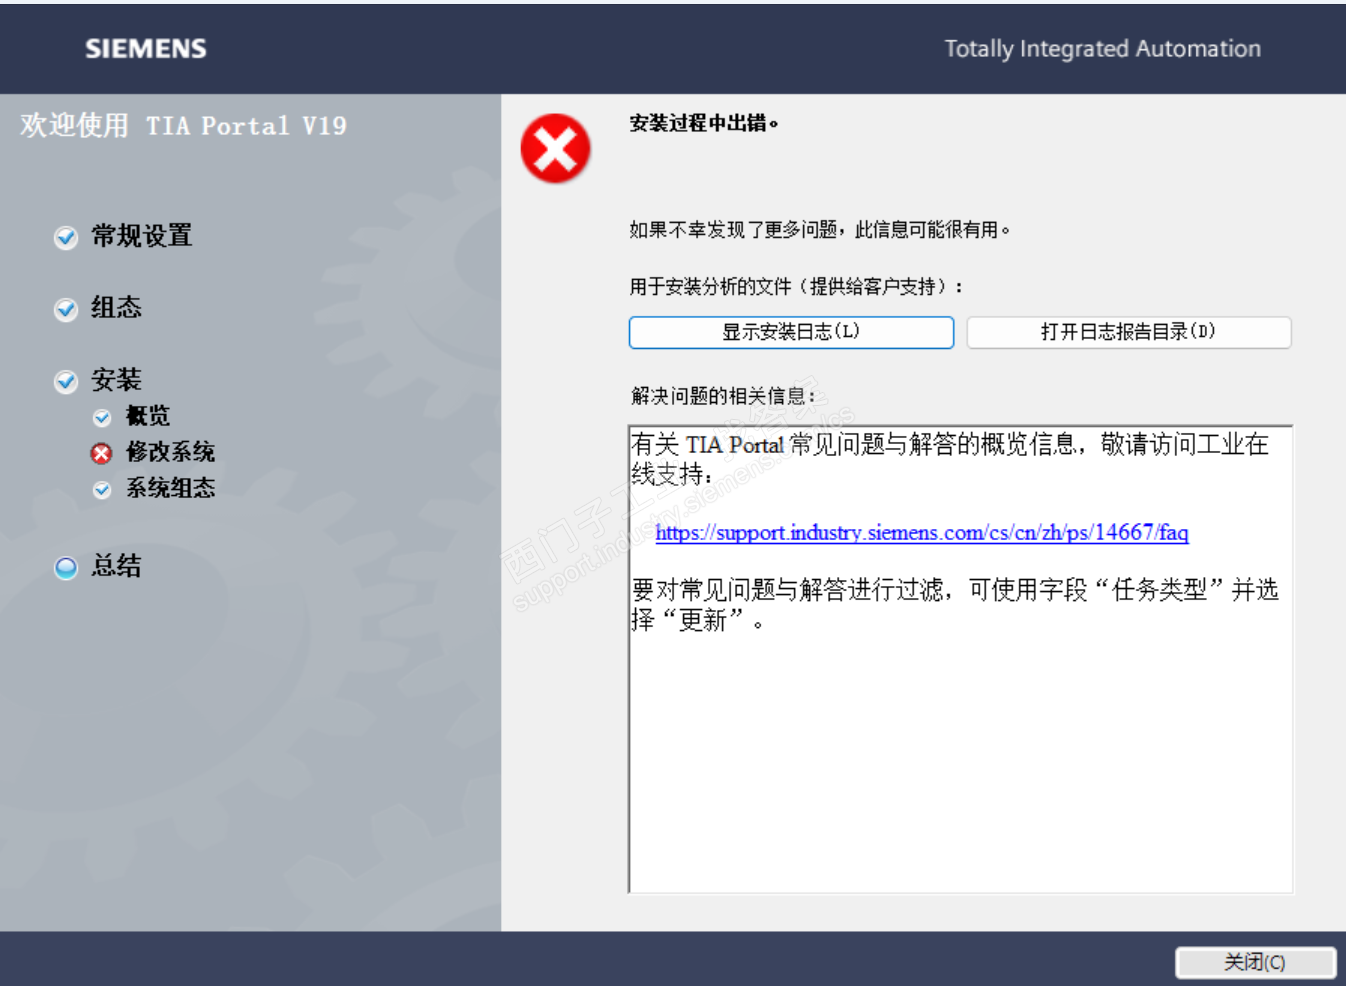Go to the 总结 step
Image resolution: width=1346 pixels, height=986 pixels.
pos(116,566)
